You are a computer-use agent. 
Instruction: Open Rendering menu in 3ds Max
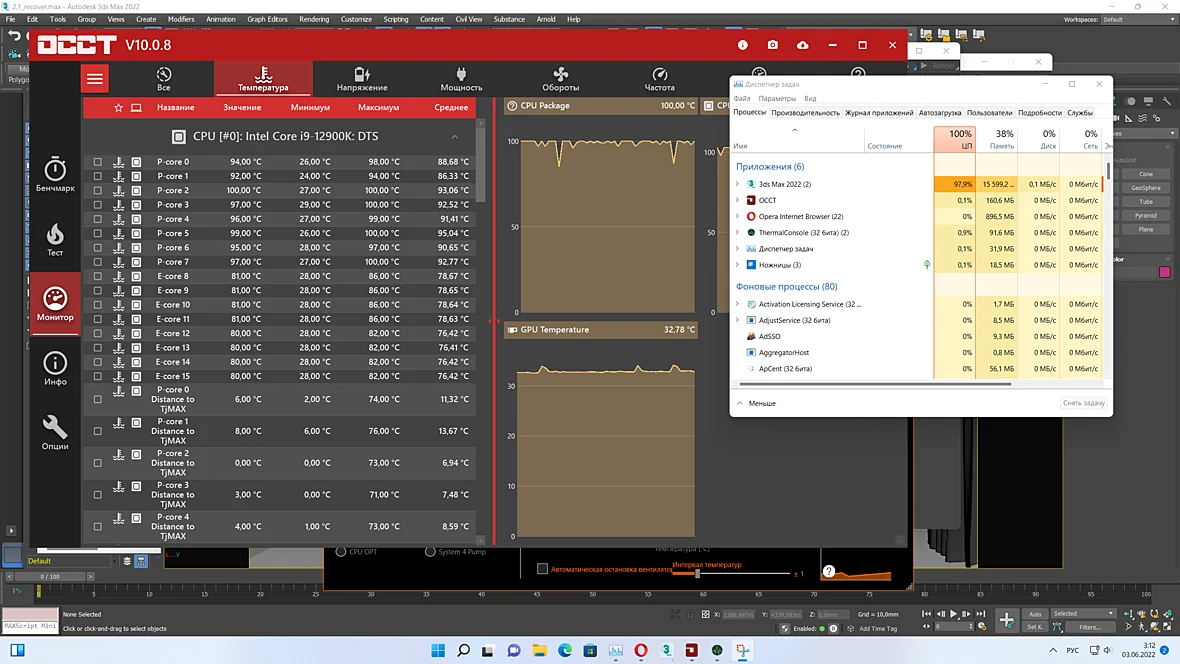pos(314,20)
